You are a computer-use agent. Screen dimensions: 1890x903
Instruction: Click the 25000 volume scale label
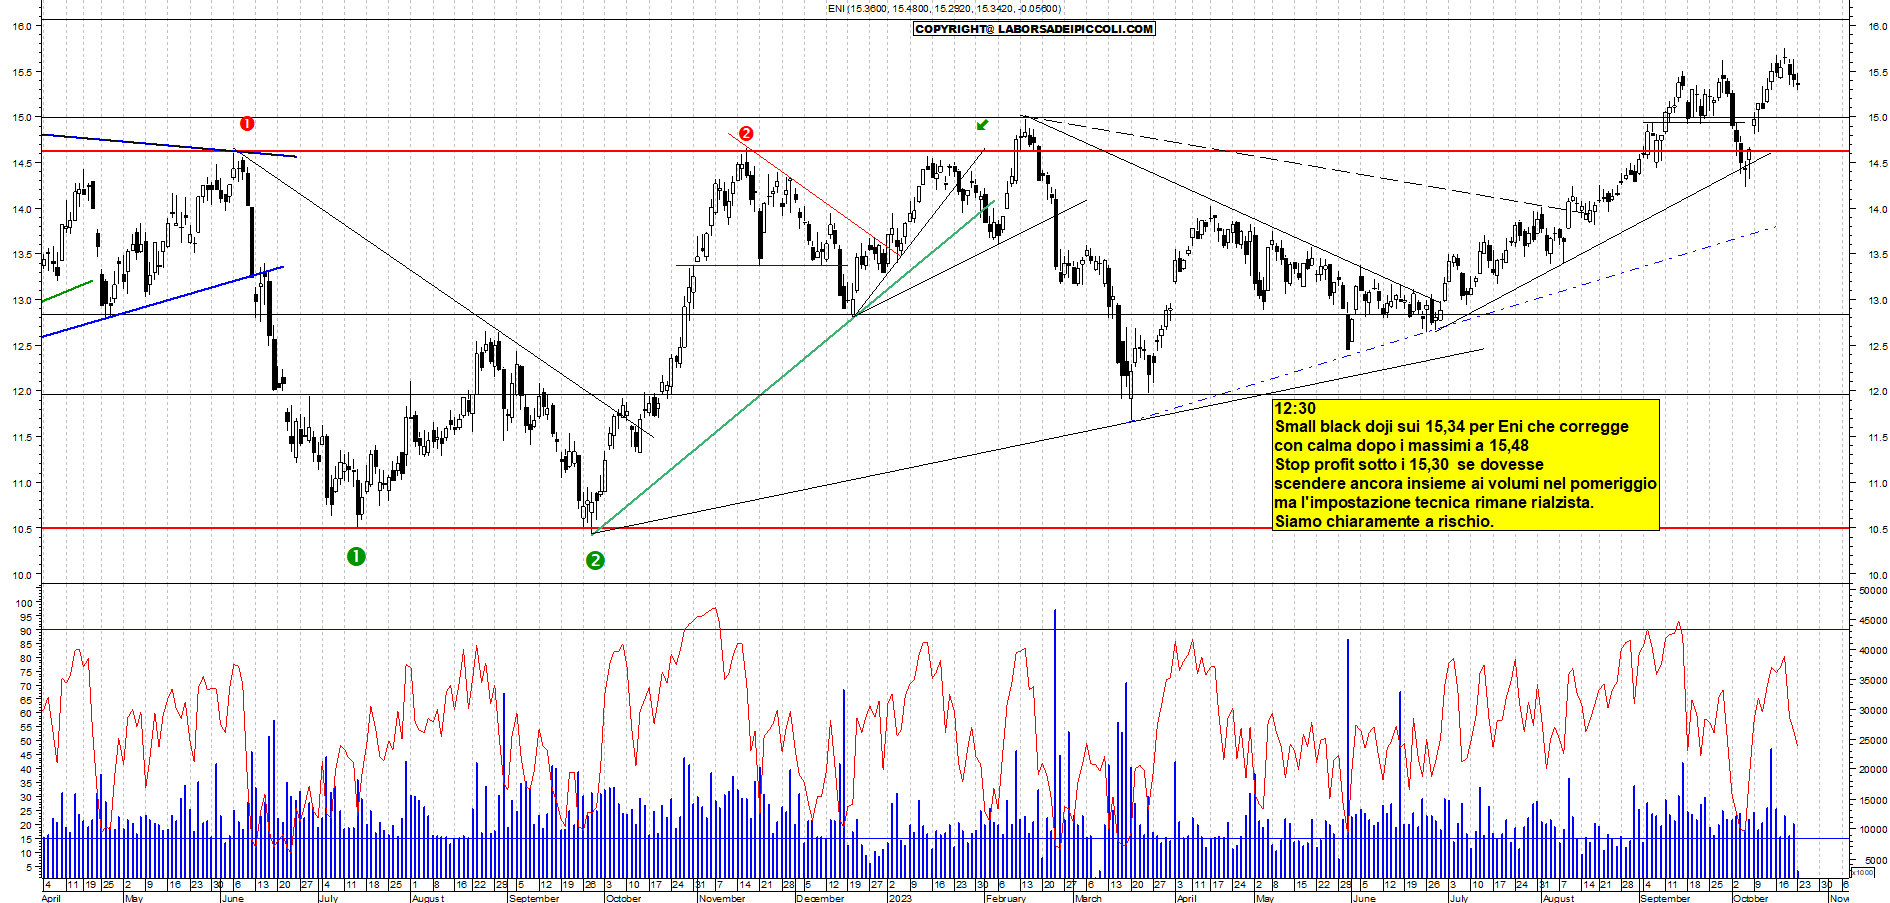coord(1873,741)
